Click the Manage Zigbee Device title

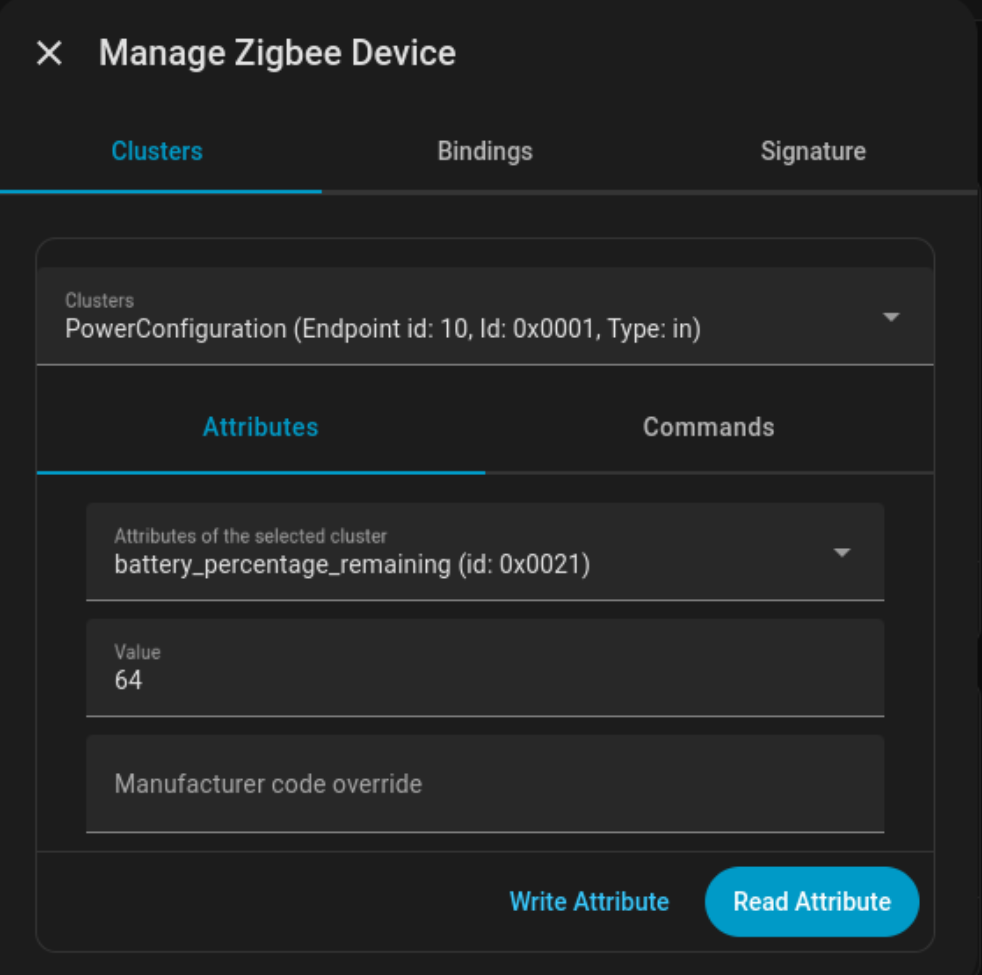(x=277, y=53)
